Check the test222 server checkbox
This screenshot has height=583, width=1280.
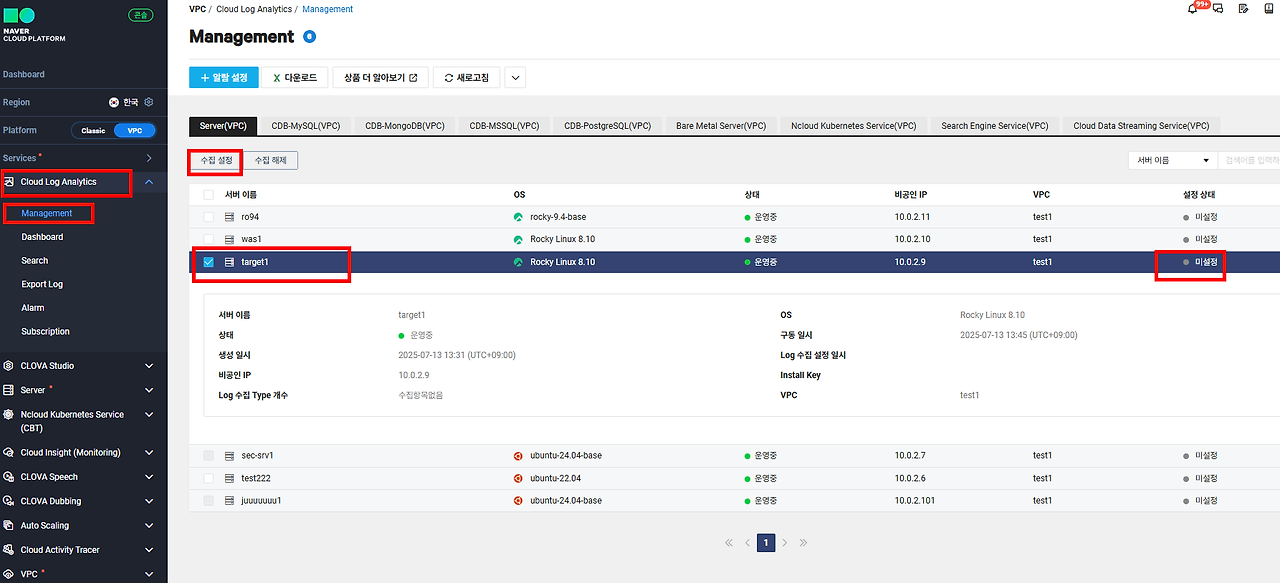point(209,478)
